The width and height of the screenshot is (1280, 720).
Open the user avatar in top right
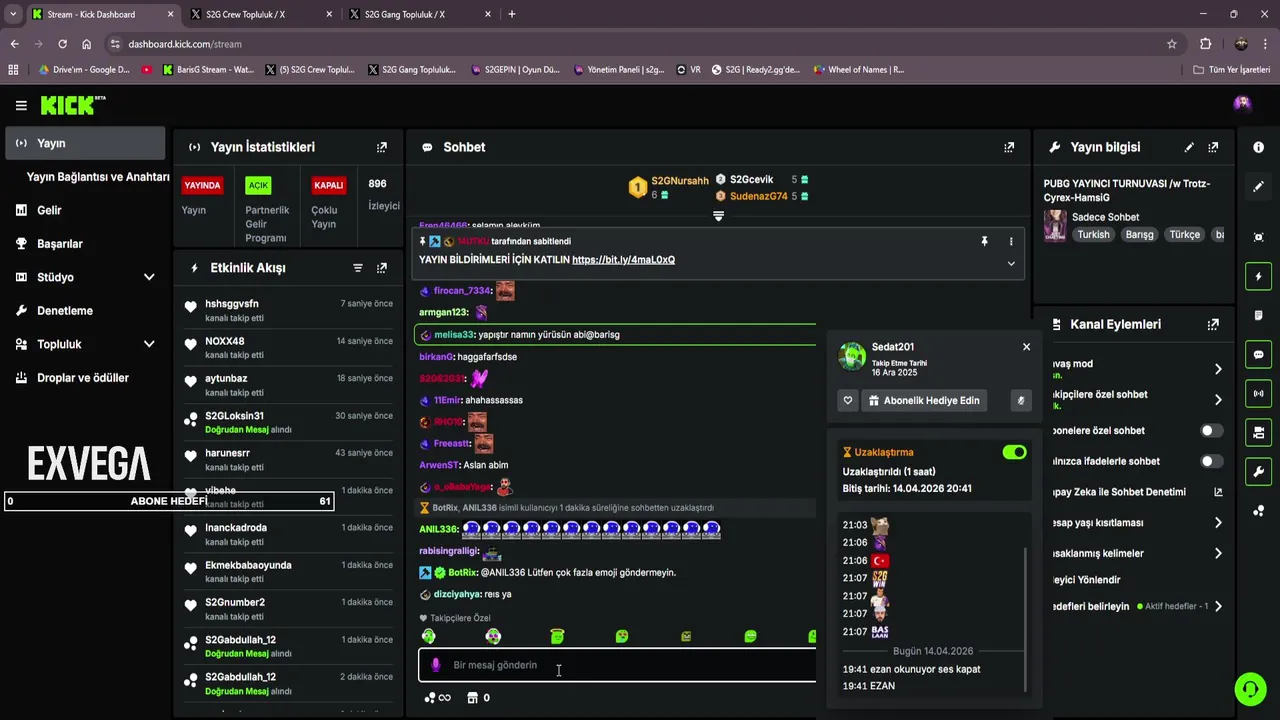coord(1242,104)
